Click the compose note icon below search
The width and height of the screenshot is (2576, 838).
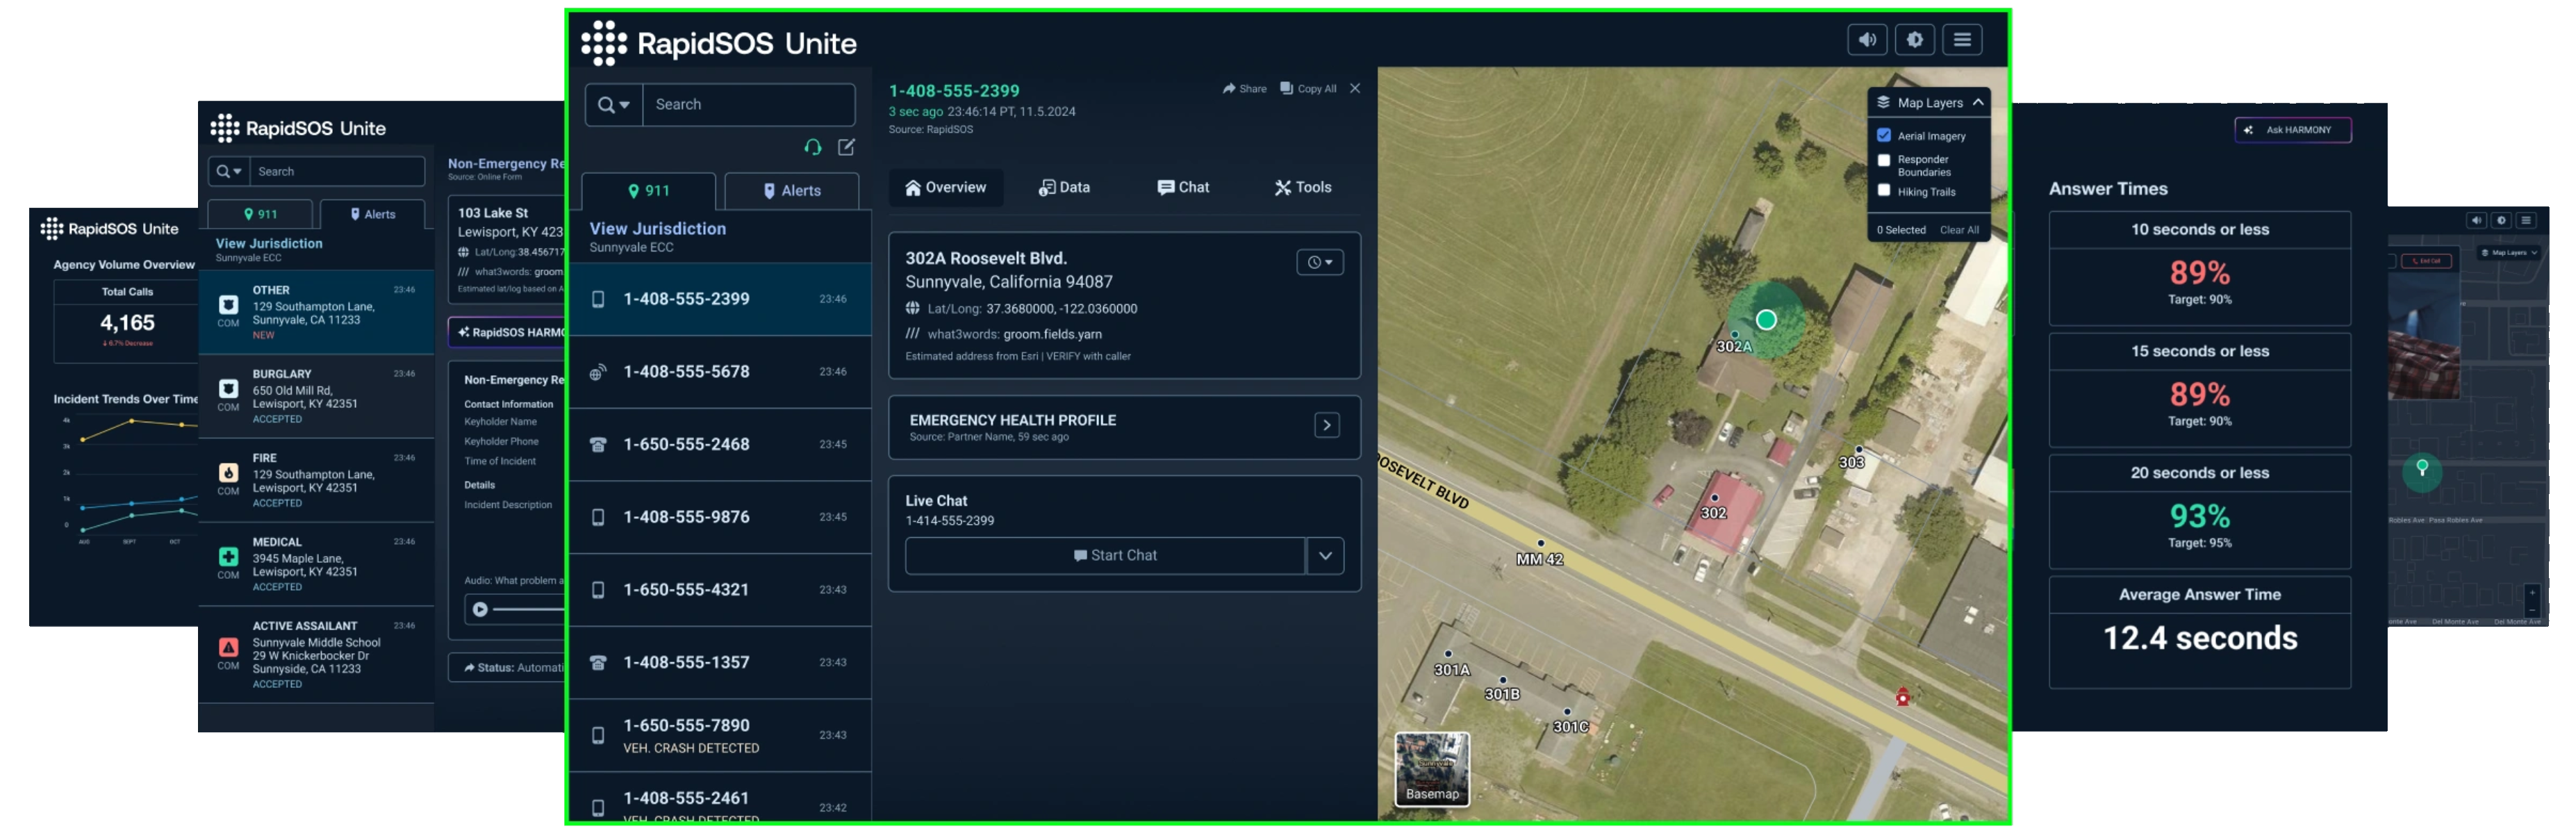click(x=846, y=147)
